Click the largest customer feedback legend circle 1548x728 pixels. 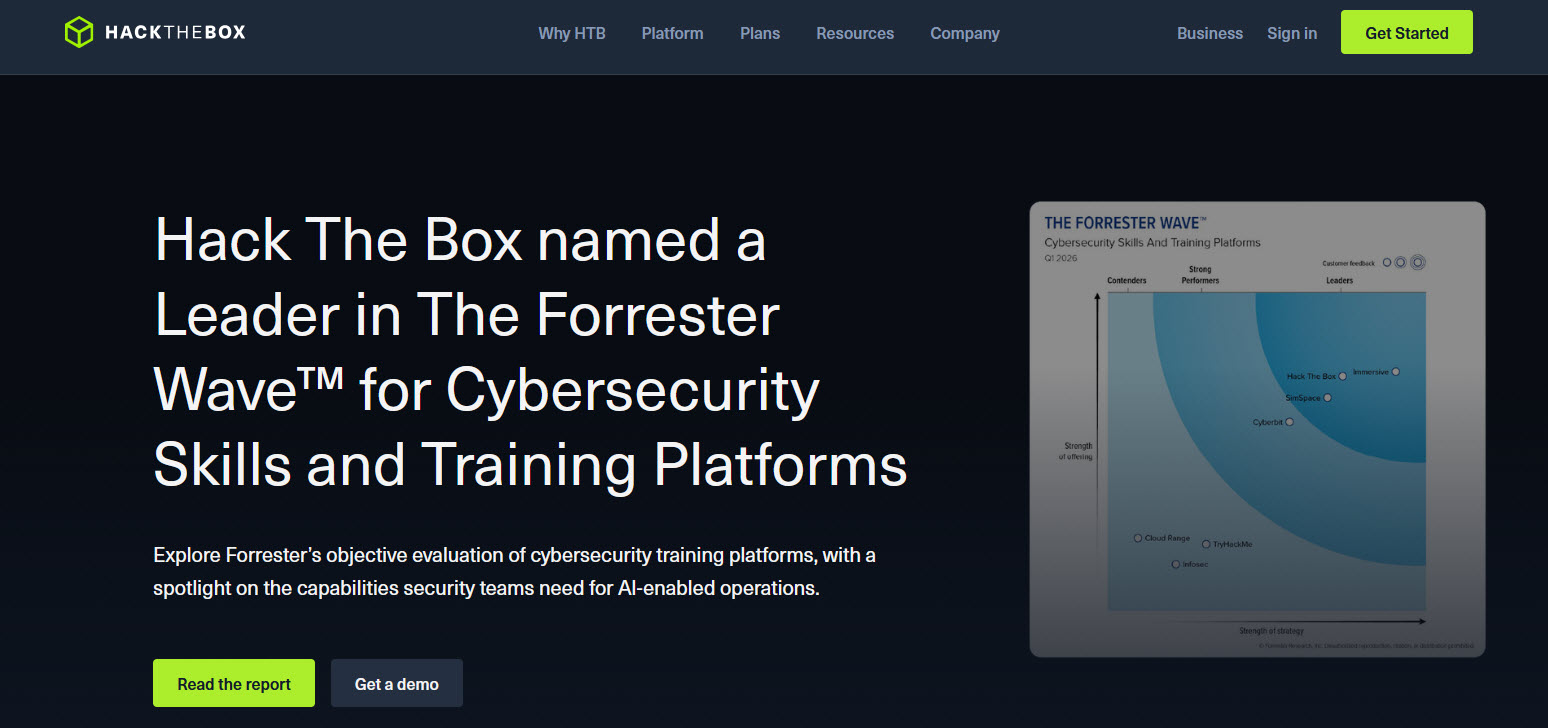(1418, 262)
